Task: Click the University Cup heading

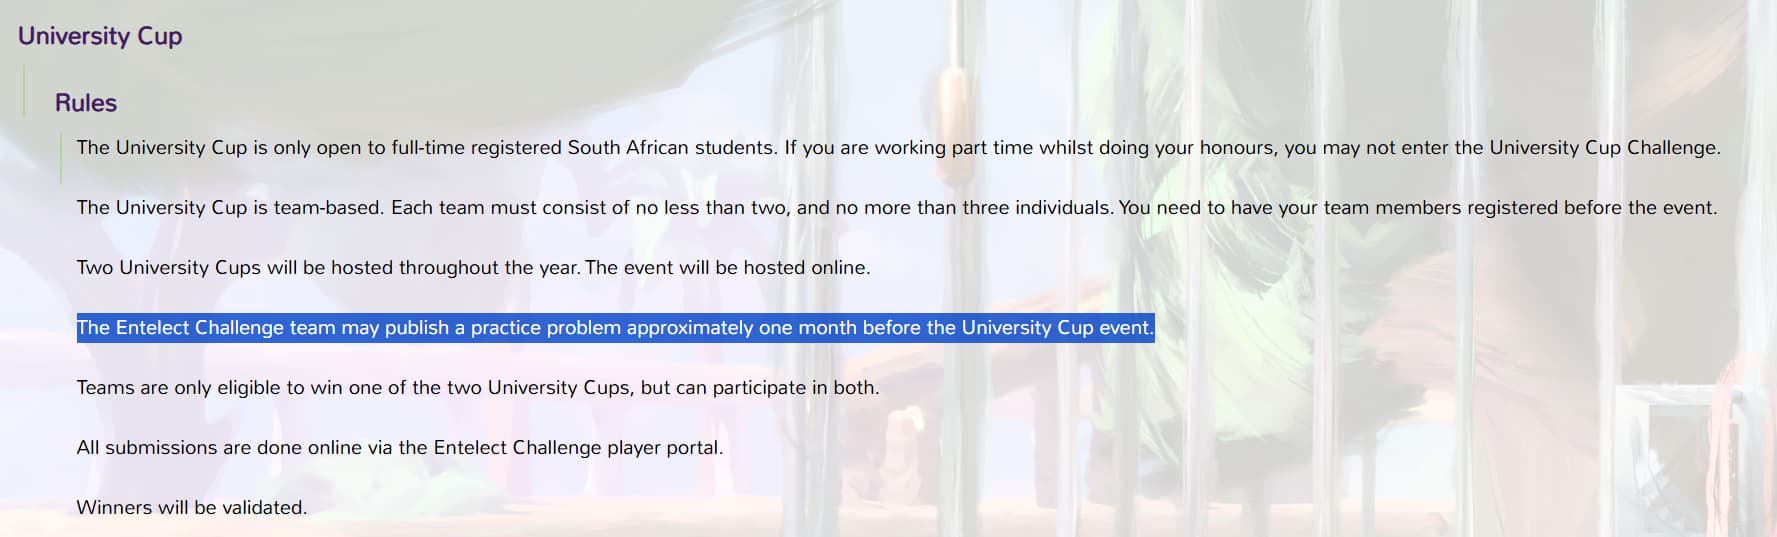Action: click(100, 36)
